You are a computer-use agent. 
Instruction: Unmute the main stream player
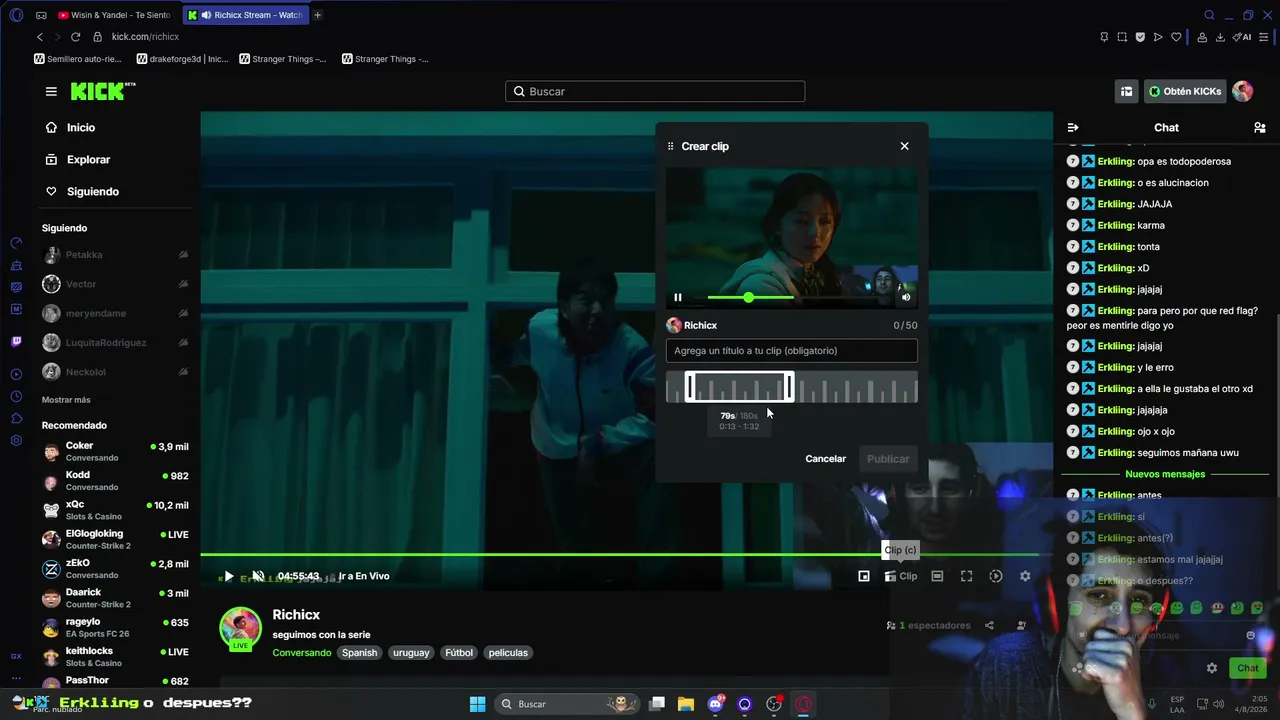258,576
